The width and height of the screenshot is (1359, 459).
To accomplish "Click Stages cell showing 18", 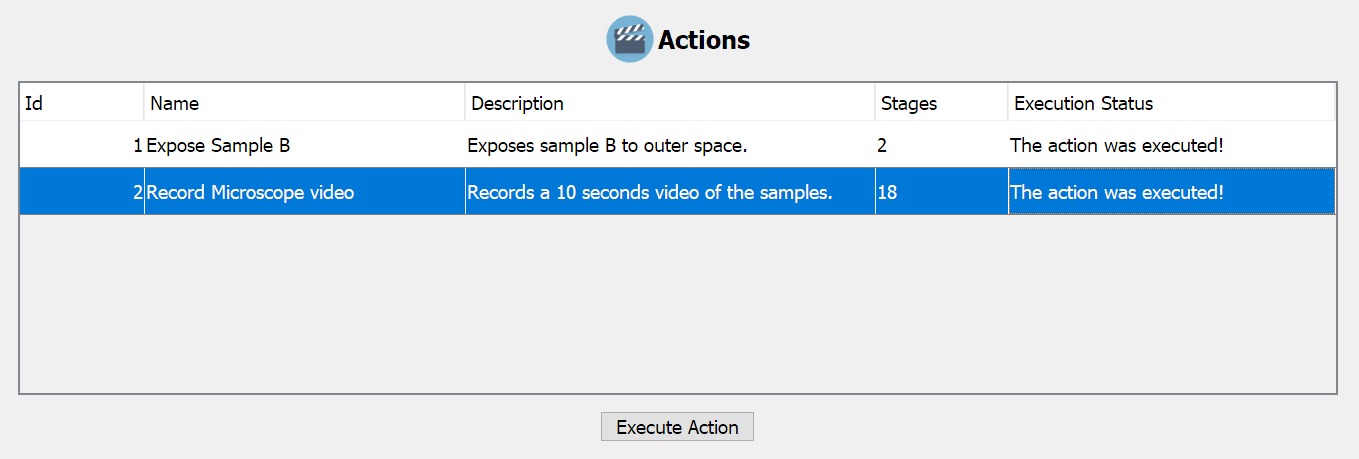I will (887, 192).
